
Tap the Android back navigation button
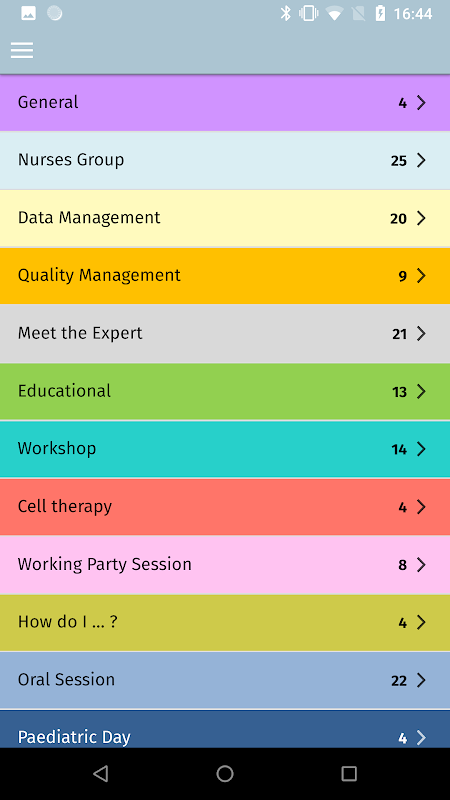101,773
